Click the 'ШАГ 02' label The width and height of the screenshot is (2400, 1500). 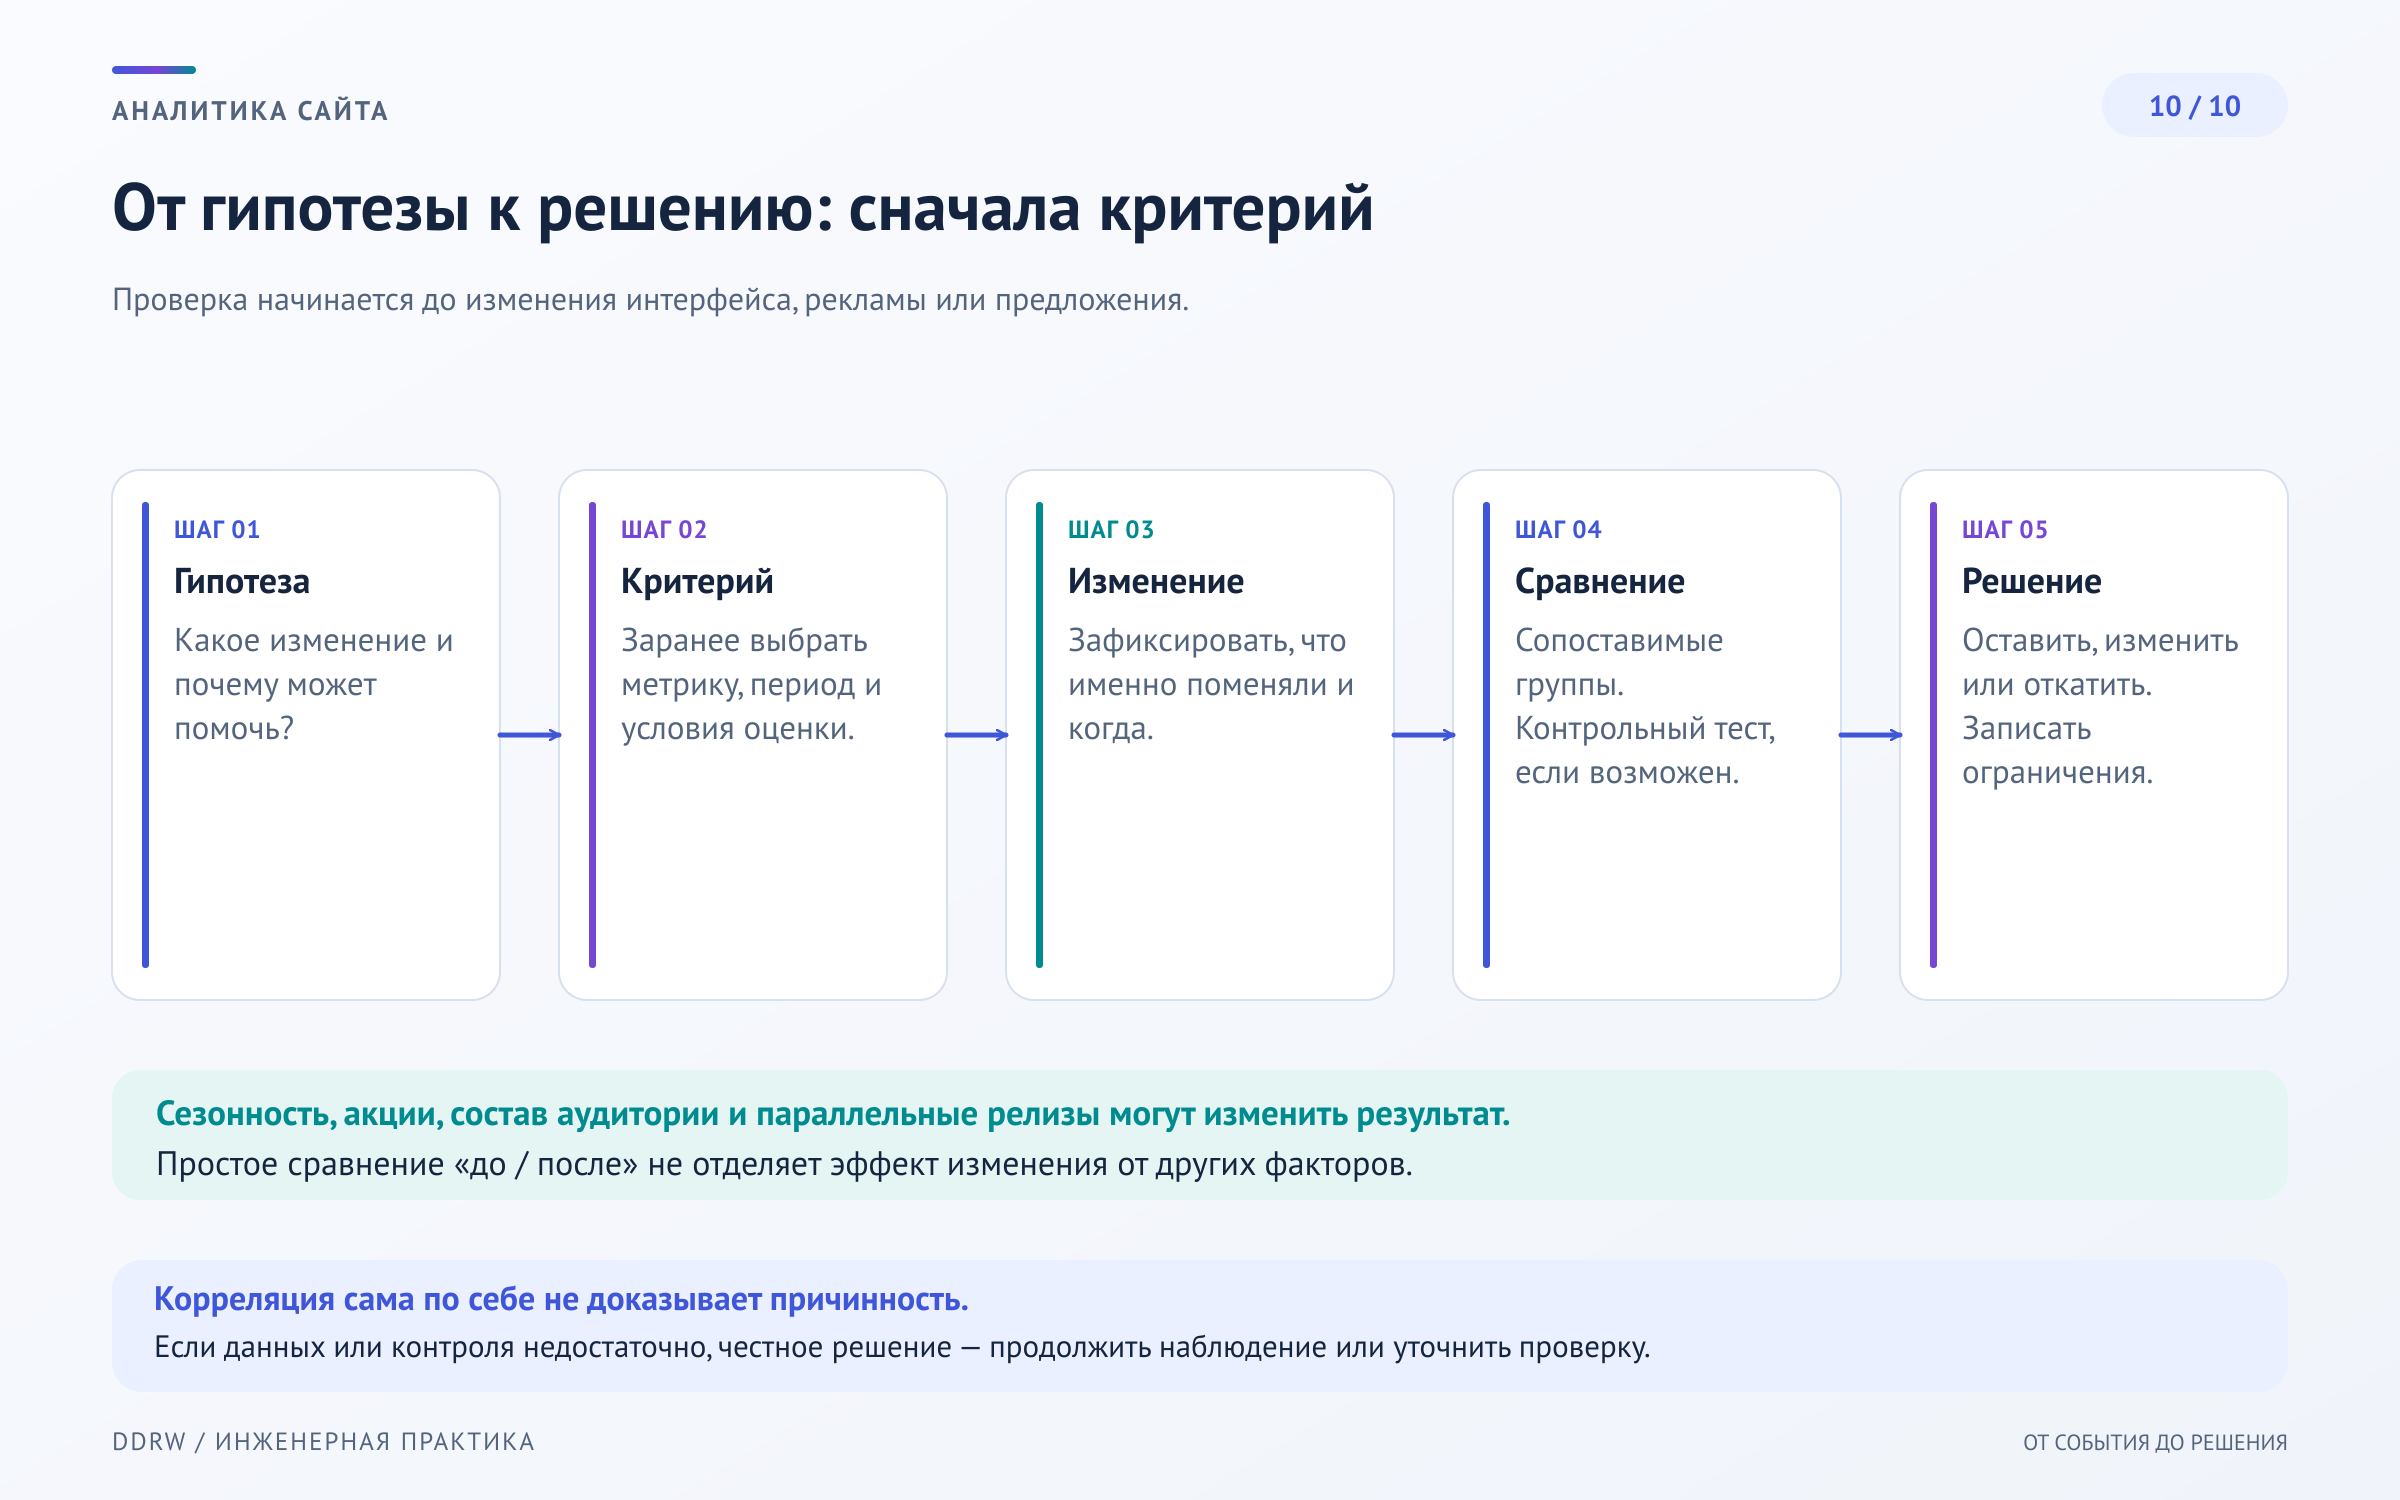pyautogui.click(x=664, y=530)
